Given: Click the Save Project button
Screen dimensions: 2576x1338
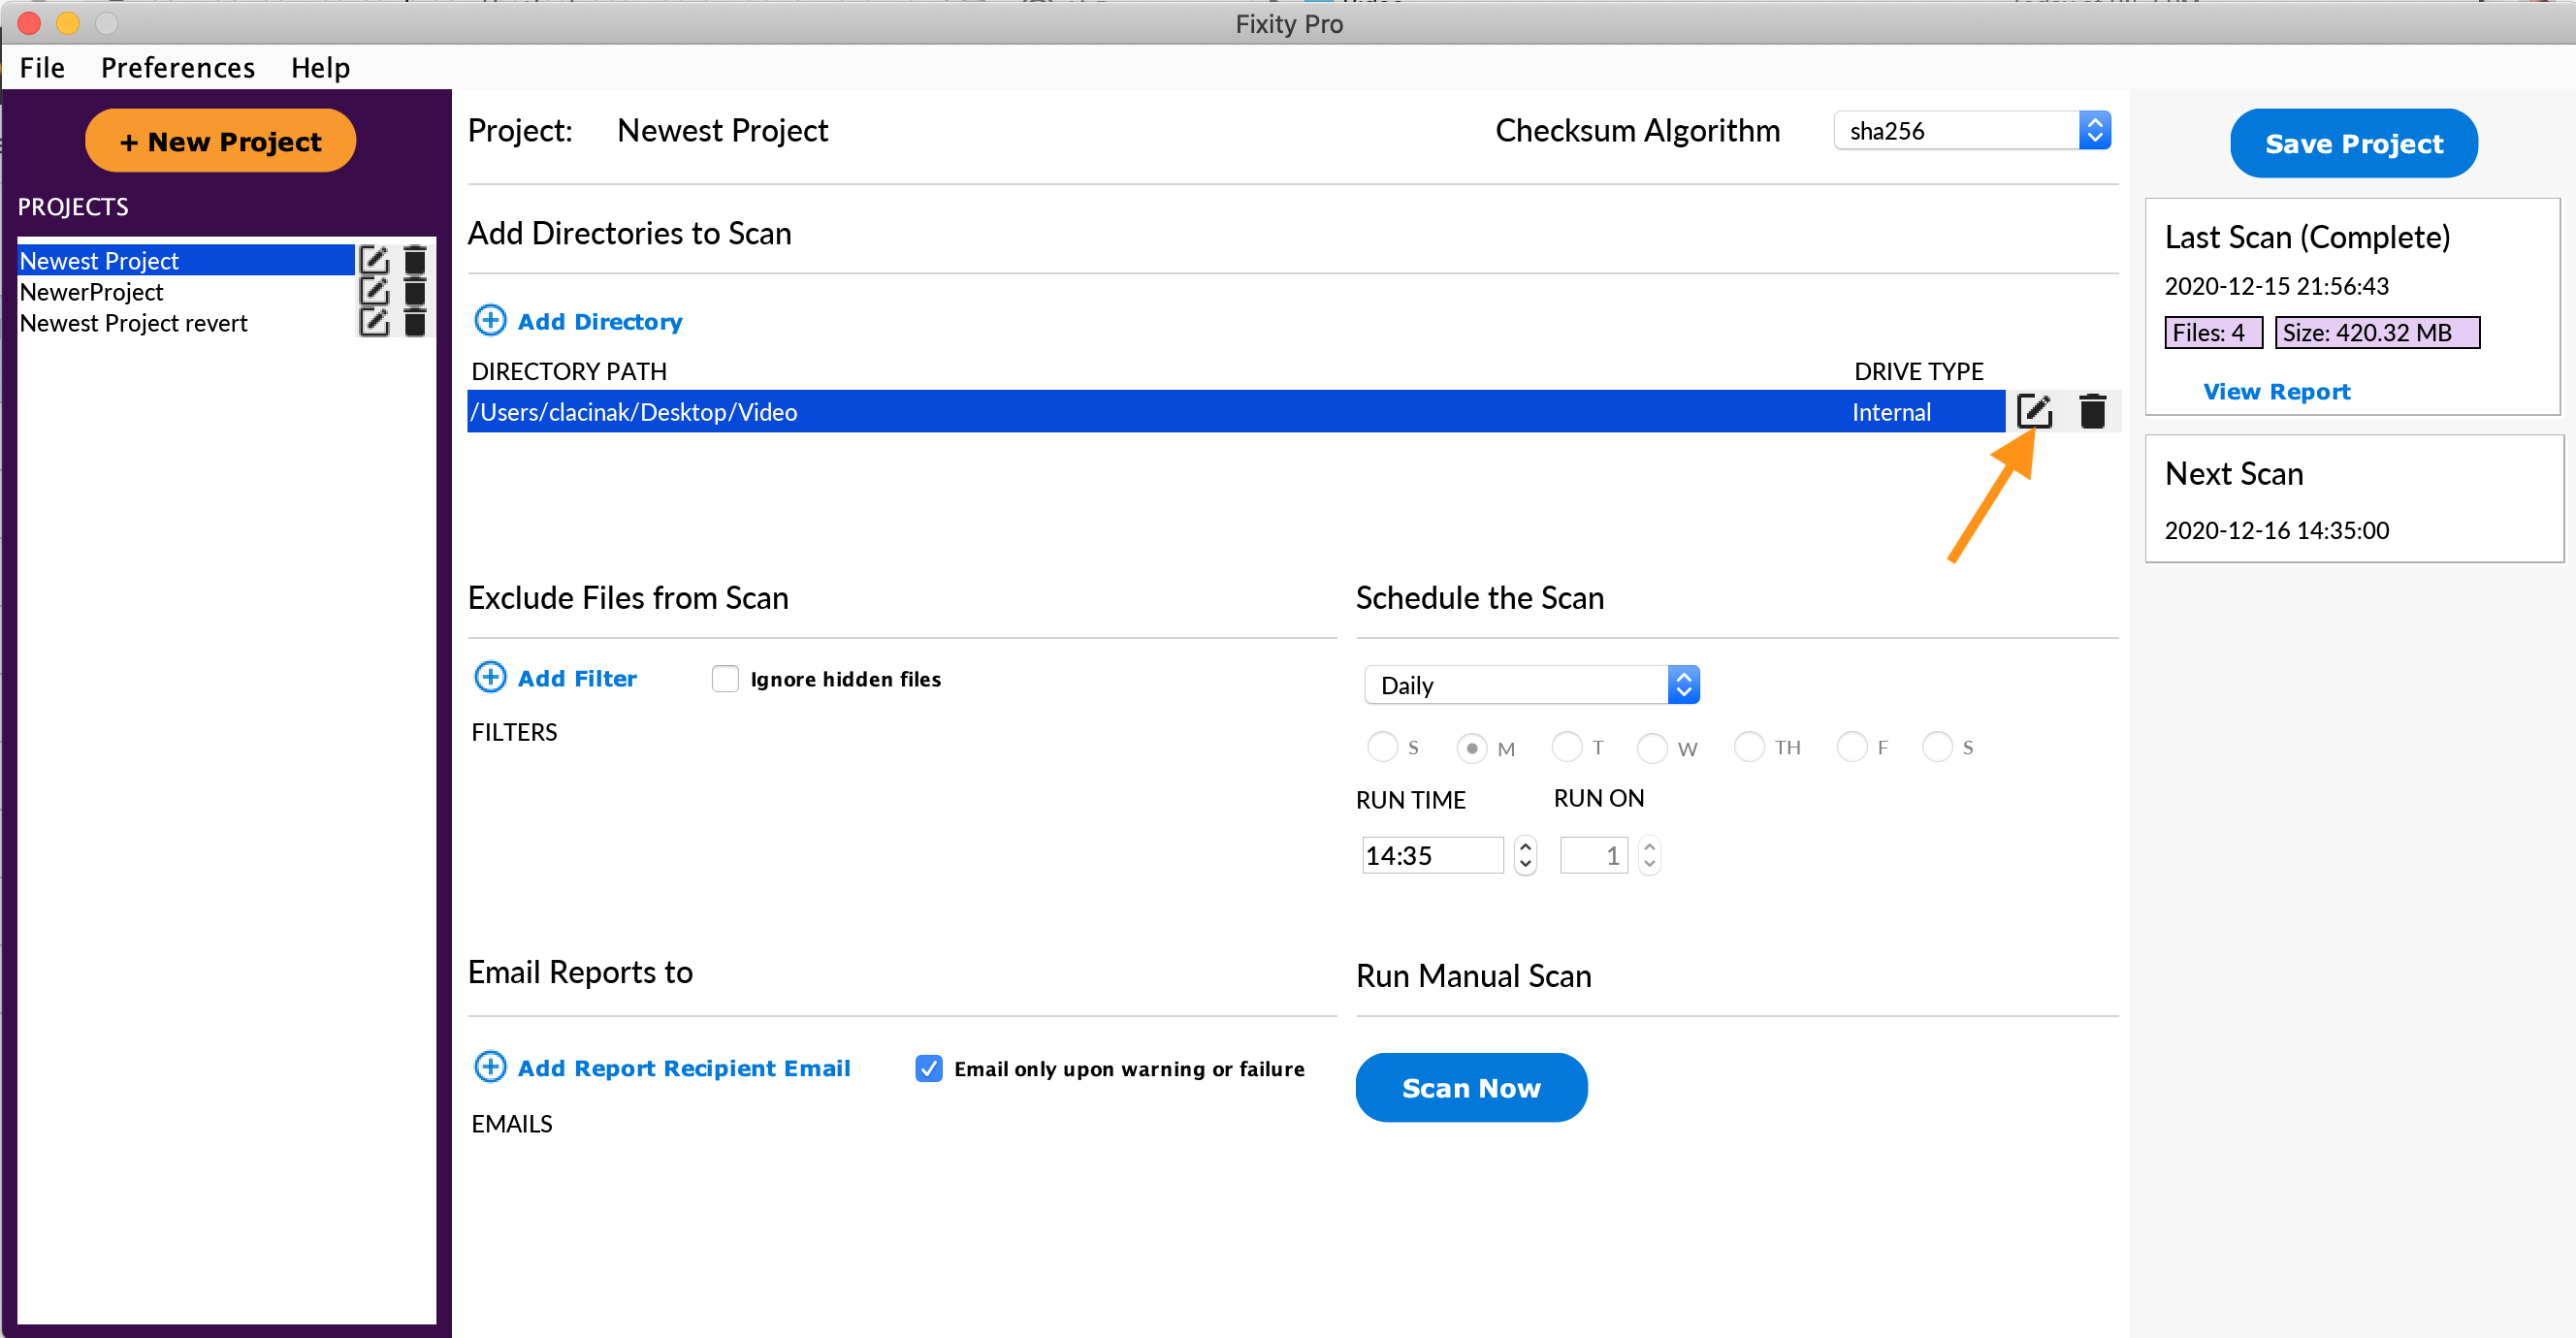Looking at the screenshot, I should pos(2354,143).
